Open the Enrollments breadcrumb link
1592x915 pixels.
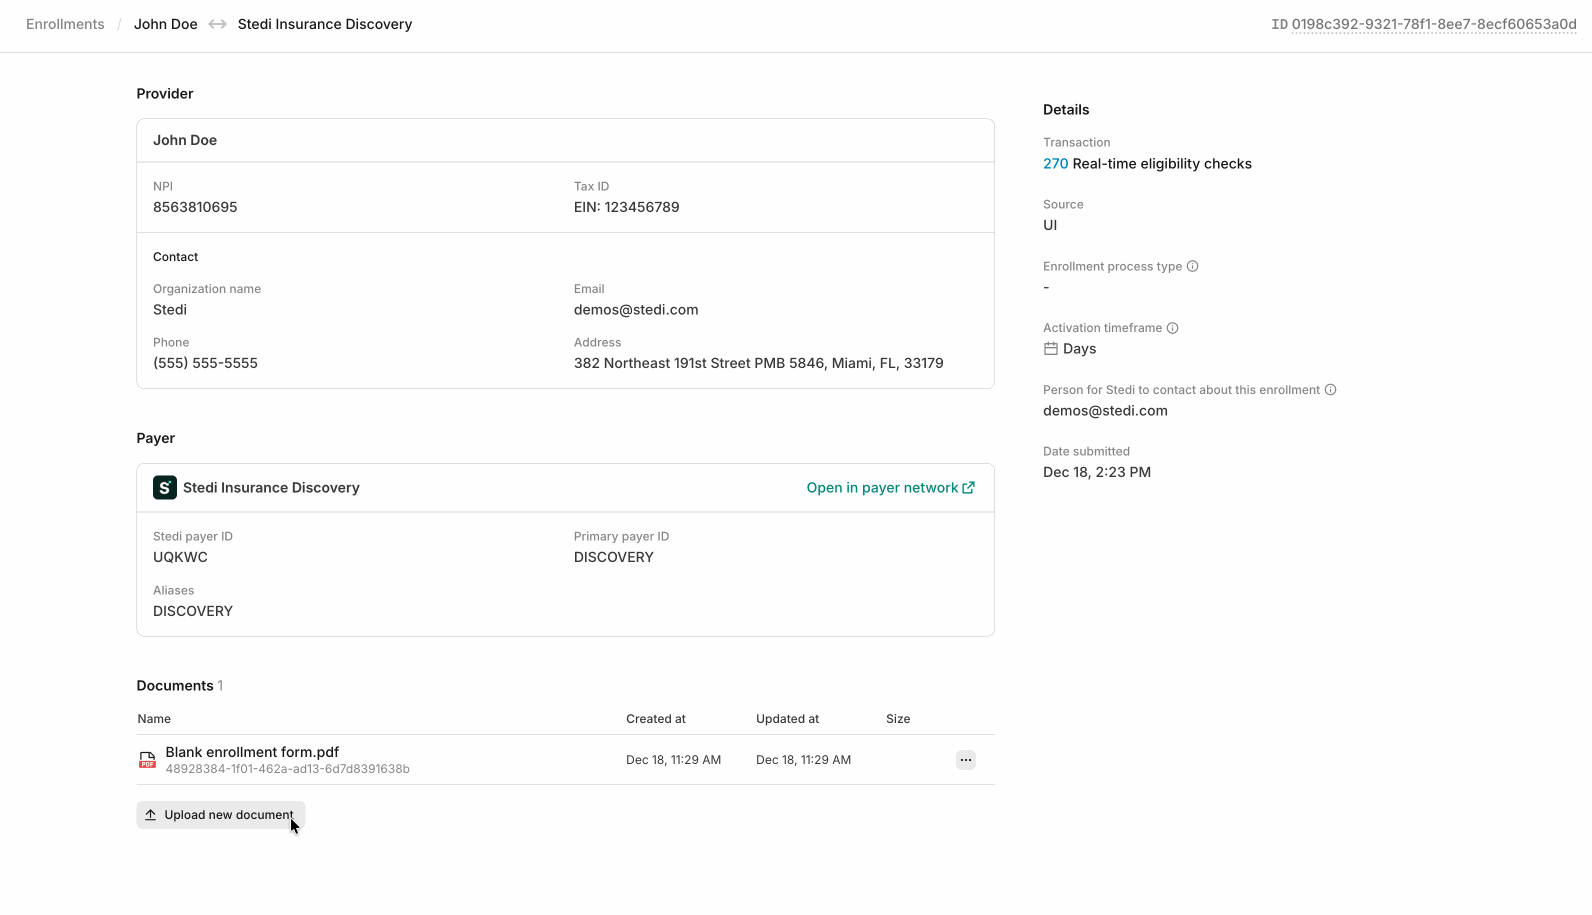65,24
